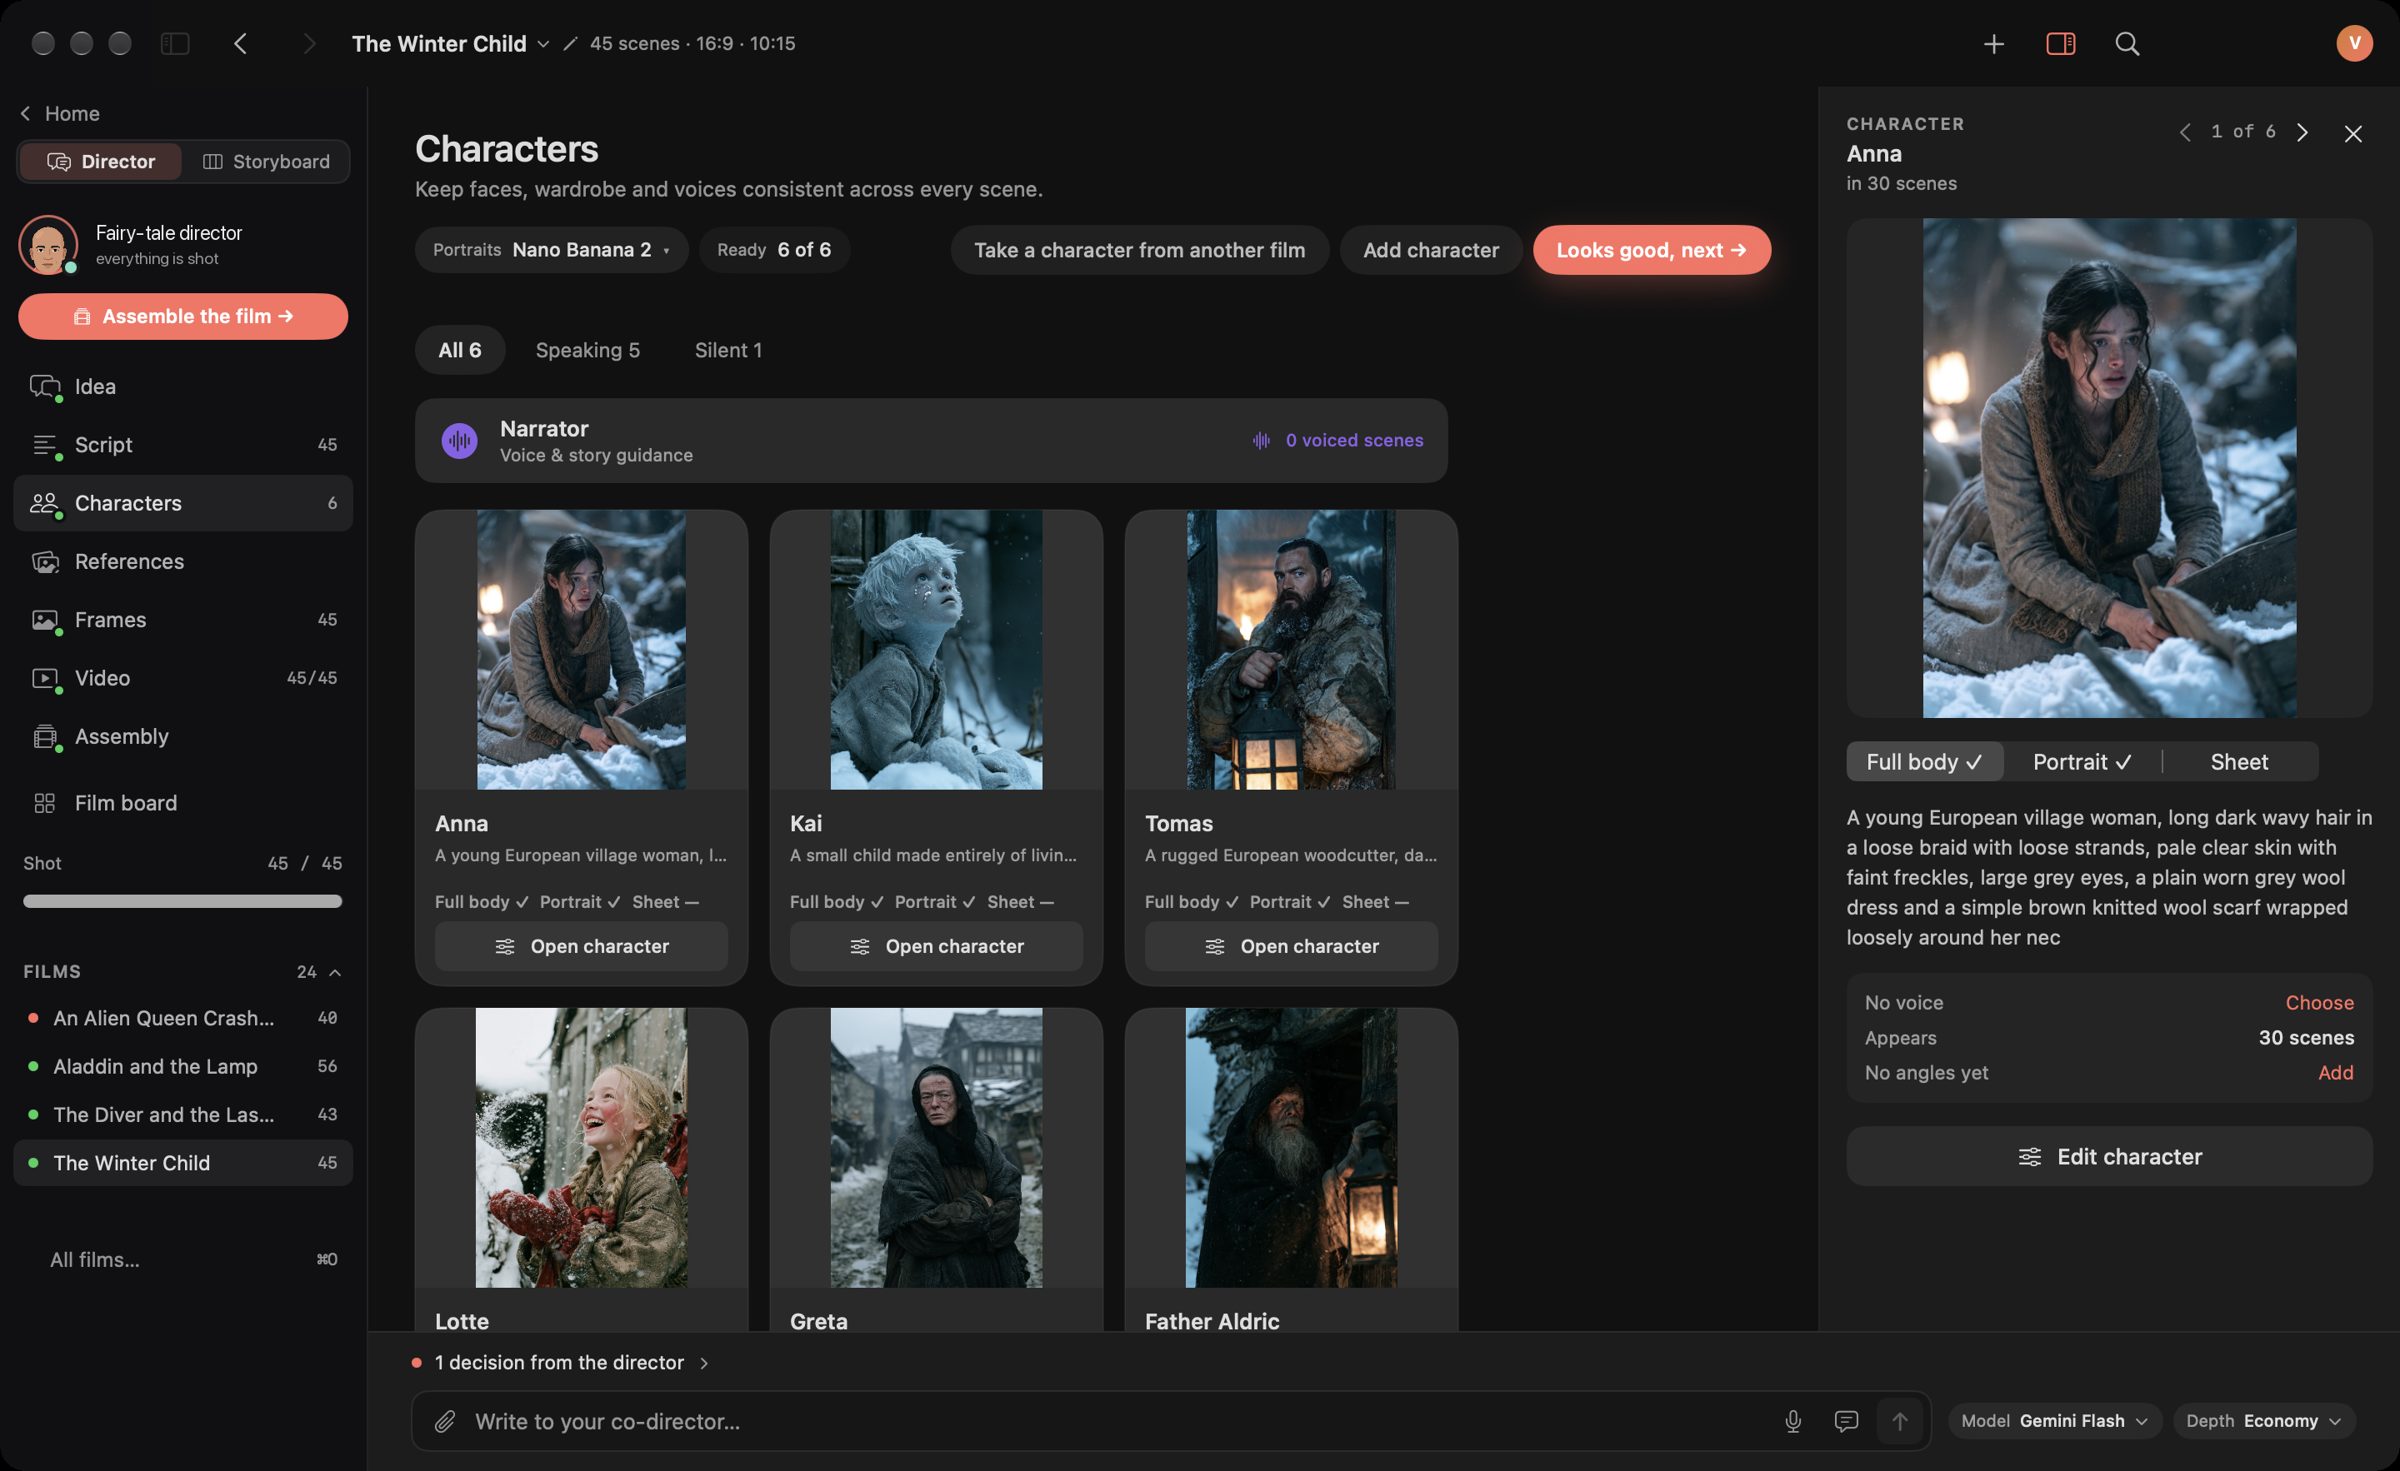Open the Film board
The height and width of the screenshot is (1471, 2400).
(x=183, y=802)
